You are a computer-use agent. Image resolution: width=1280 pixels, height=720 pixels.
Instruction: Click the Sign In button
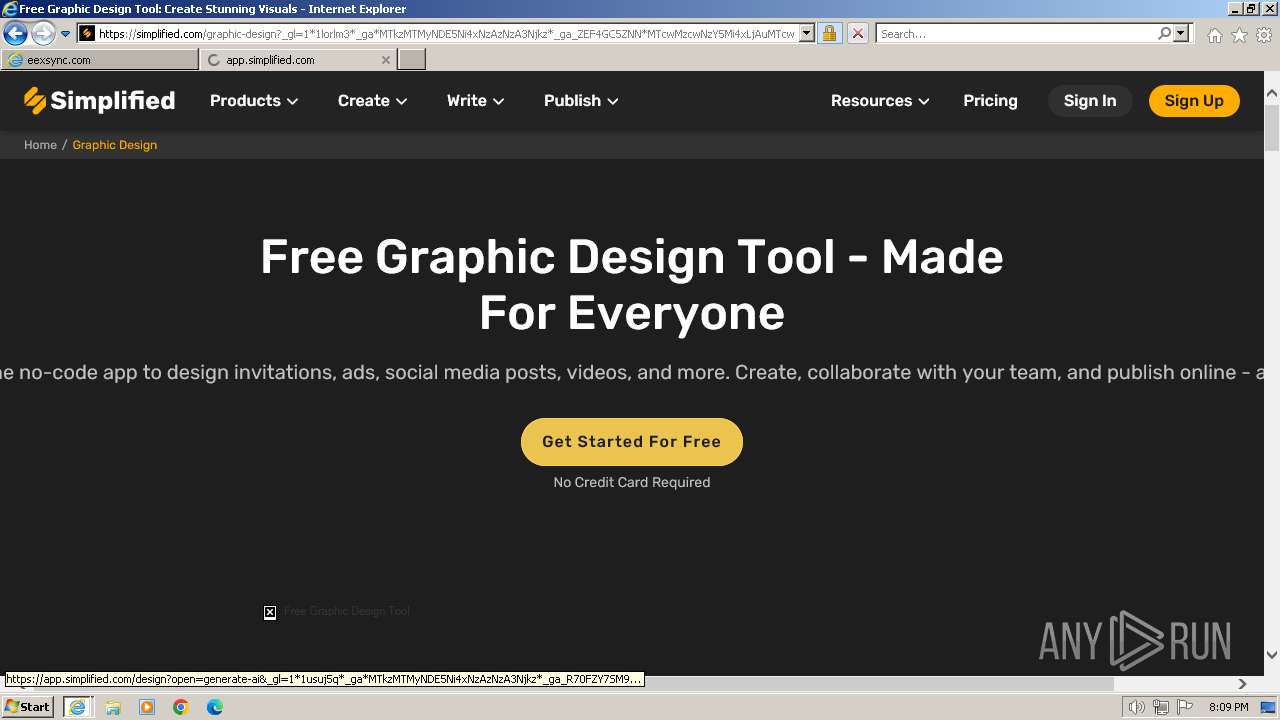click(1090, 101)
